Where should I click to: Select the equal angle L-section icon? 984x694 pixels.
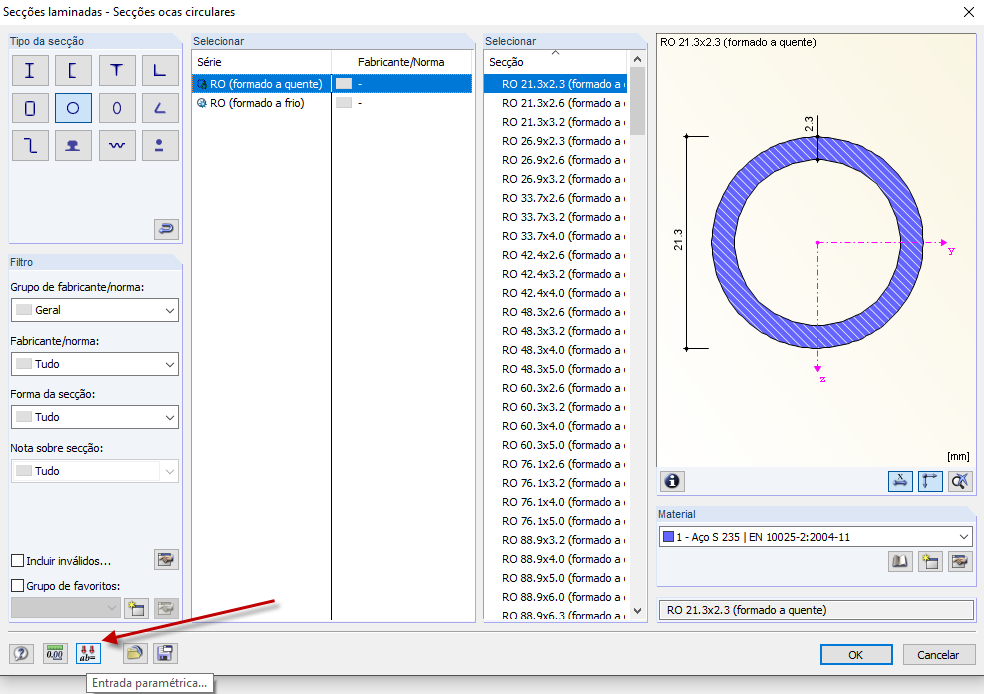pyautogui.click(x=160, y=70)
